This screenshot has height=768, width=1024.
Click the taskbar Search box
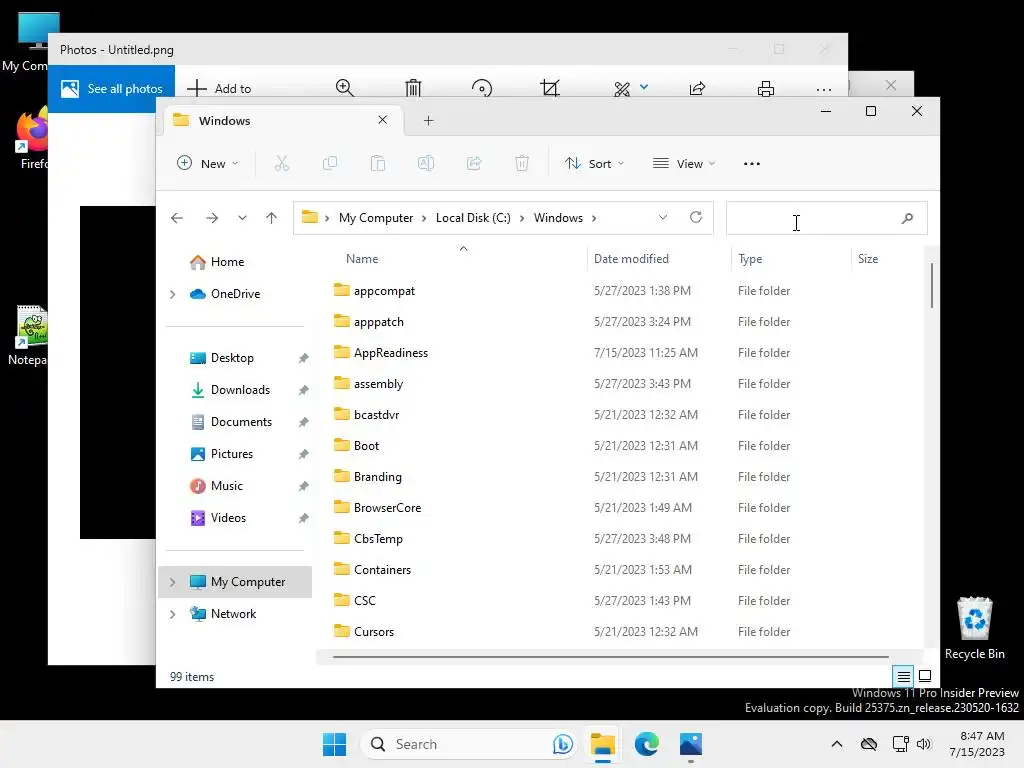point(469,744)
